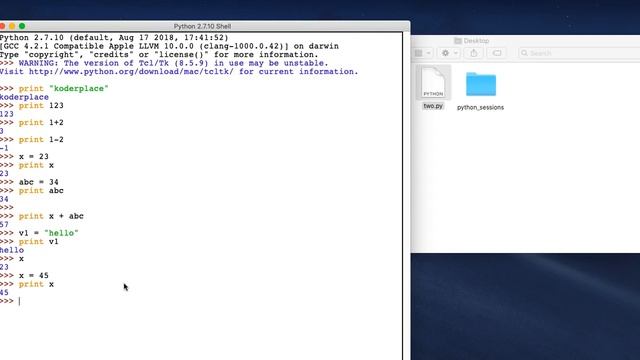Click the gear Action icon in Finder toolbar
The image size is (640, 360).
445,53
